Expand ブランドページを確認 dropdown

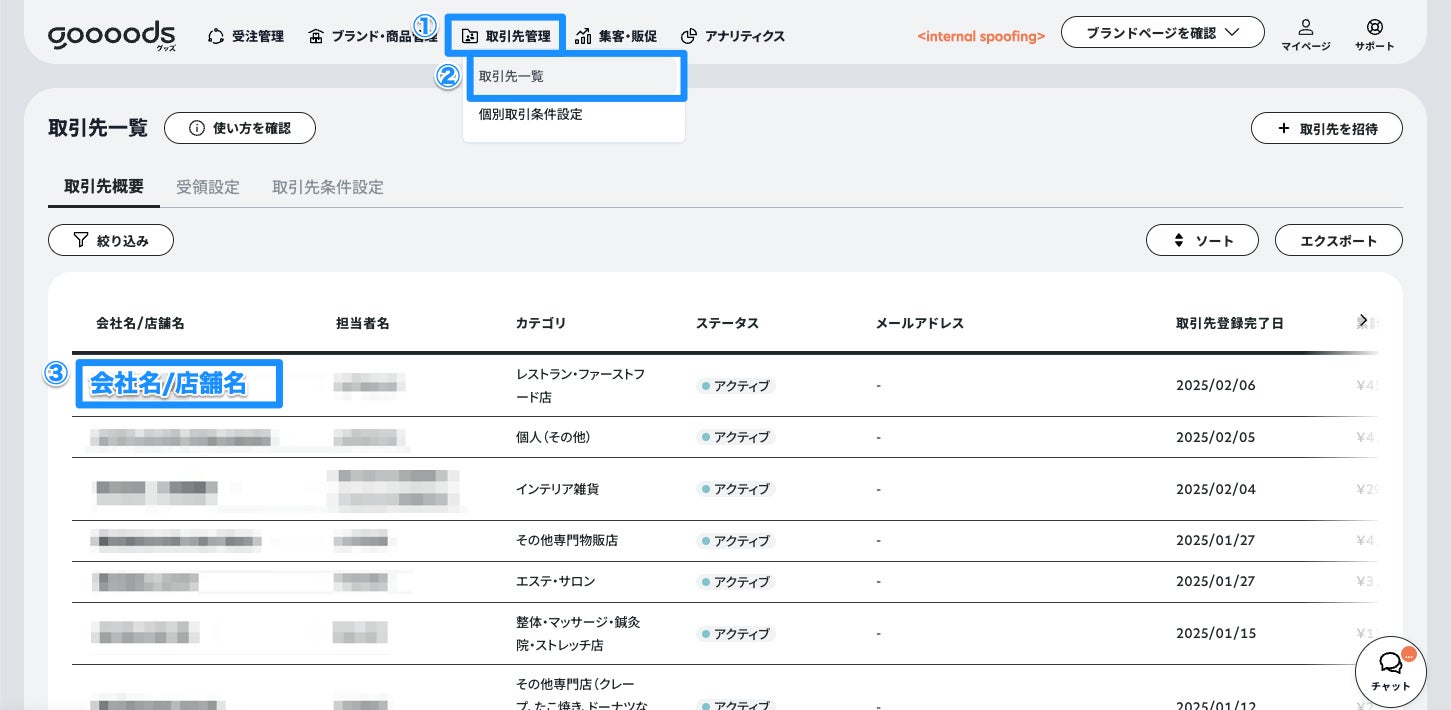coord(1162,32)
